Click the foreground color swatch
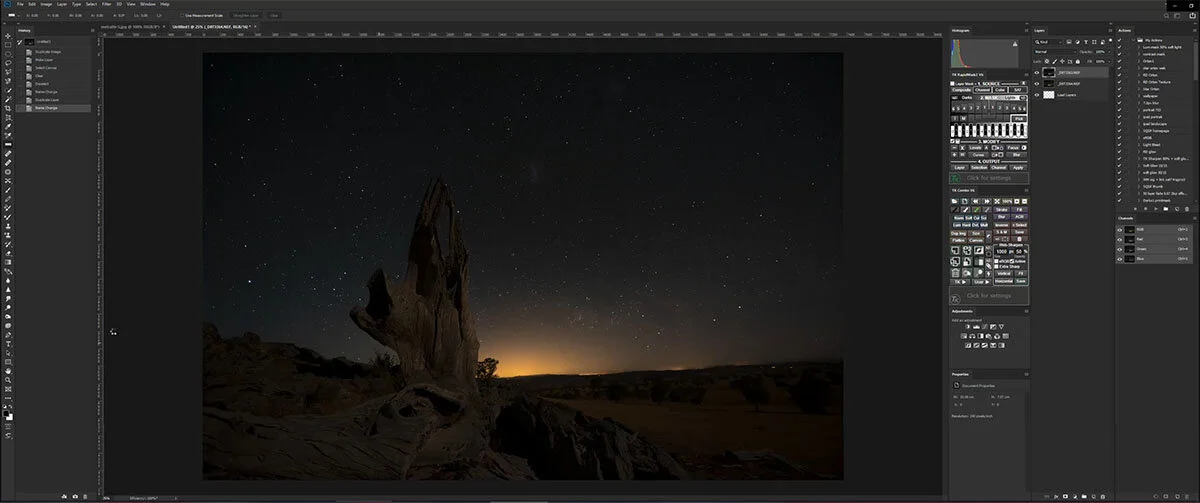 pos(7,412)
